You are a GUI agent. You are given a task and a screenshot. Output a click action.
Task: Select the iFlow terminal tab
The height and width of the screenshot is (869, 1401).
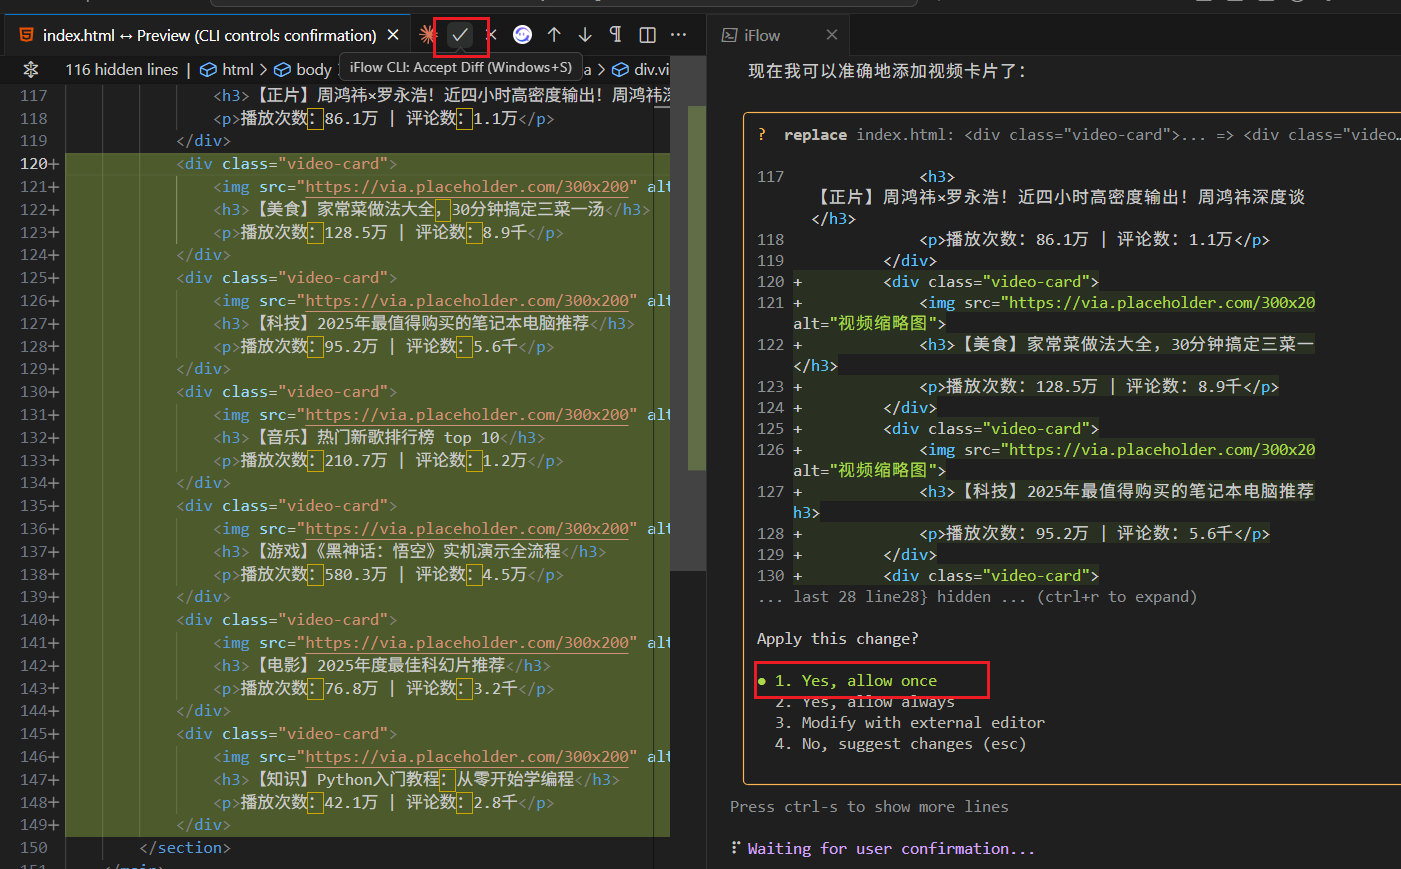[x=760, y=35]
